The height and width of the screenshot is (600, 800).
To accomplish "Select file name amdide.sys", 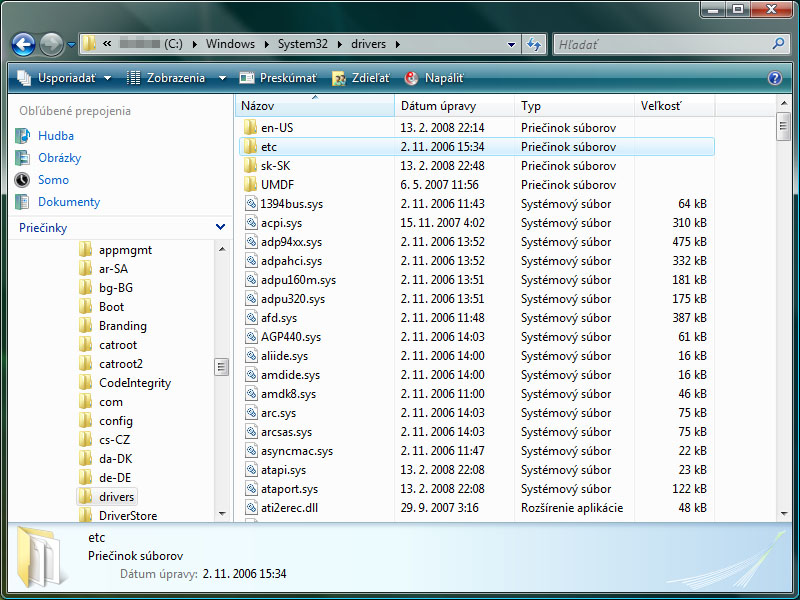I will (290, 375).
